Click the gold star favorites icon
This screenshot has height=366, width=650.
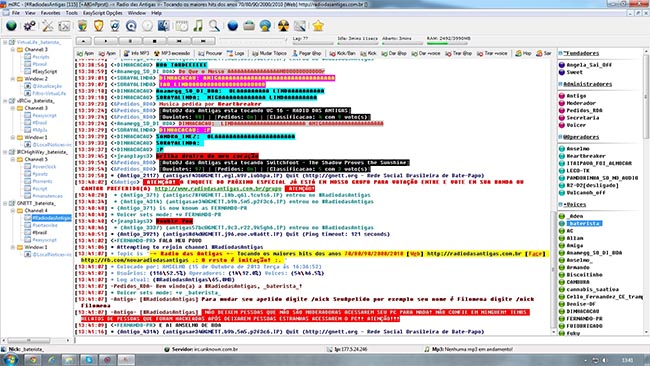point(318,26)
